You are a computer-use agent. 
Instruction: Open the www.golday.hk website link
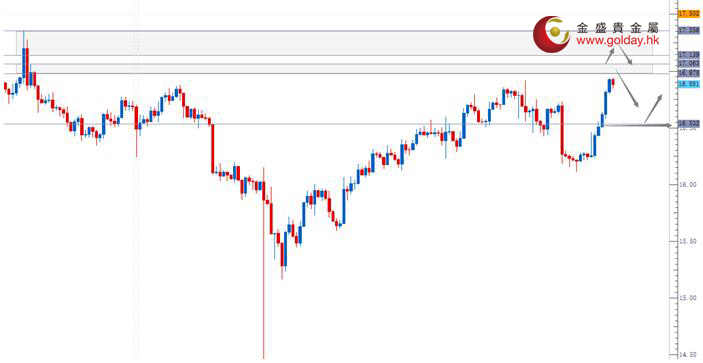pyautogui.click(x=617, y=41)
